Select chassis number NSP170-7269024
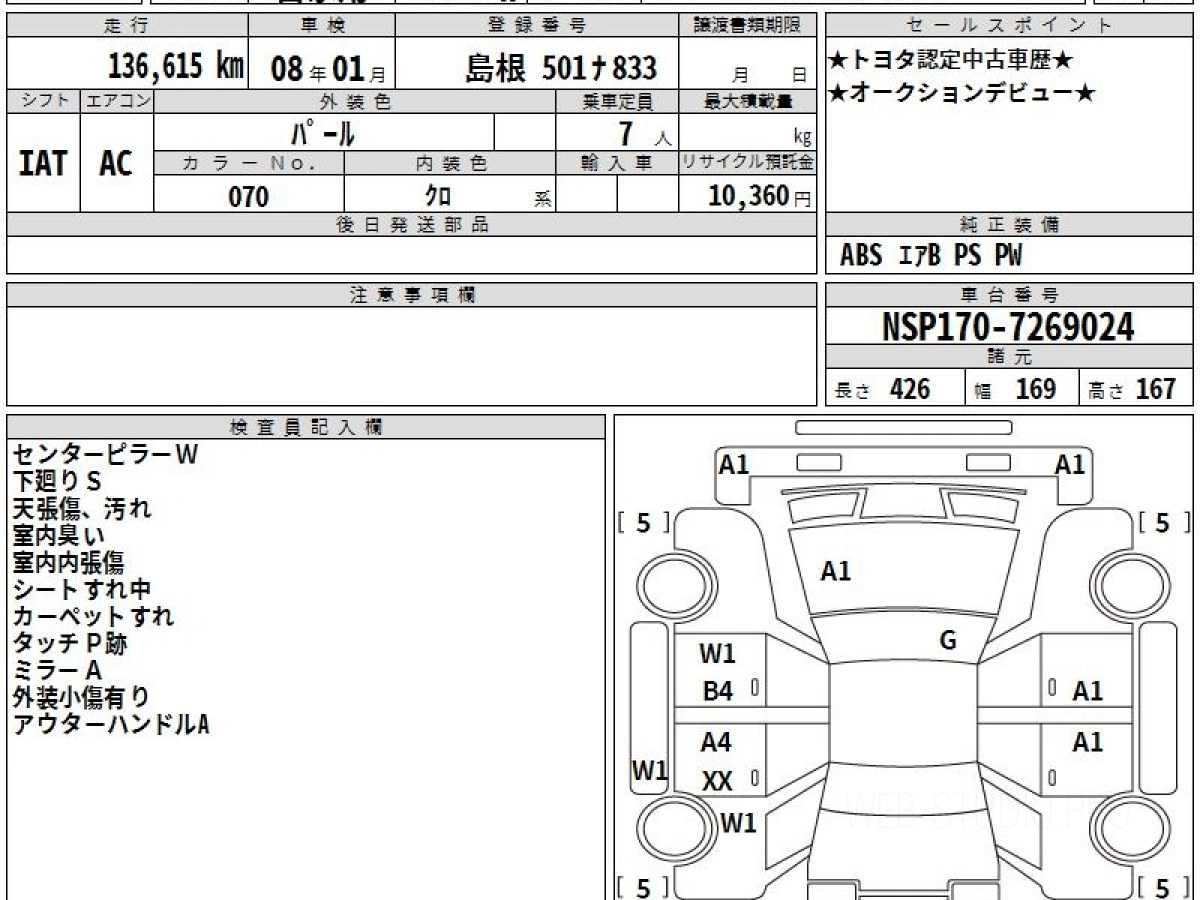 point(1008,327)
